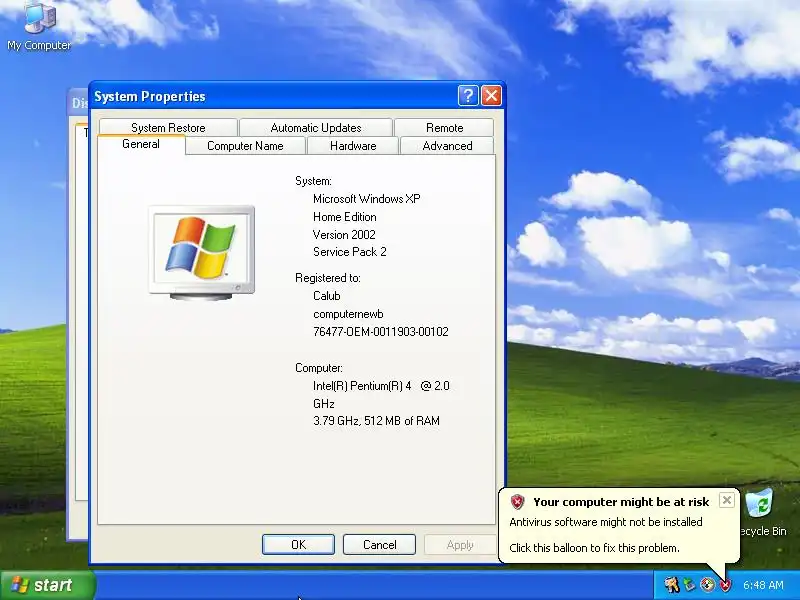The image size is (800, 600).
Task: Click 'Click this balloon to fix this problem'
Action: [594, 548]
